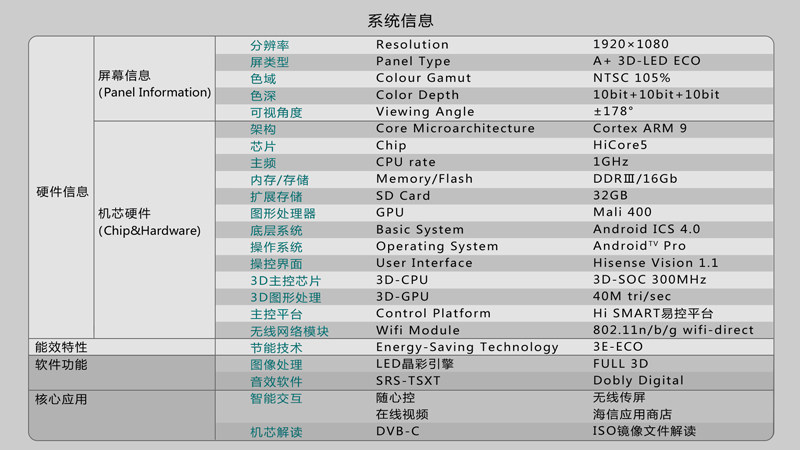Select the SD Card text
The image size is (800, 450).
click(403, 196)
